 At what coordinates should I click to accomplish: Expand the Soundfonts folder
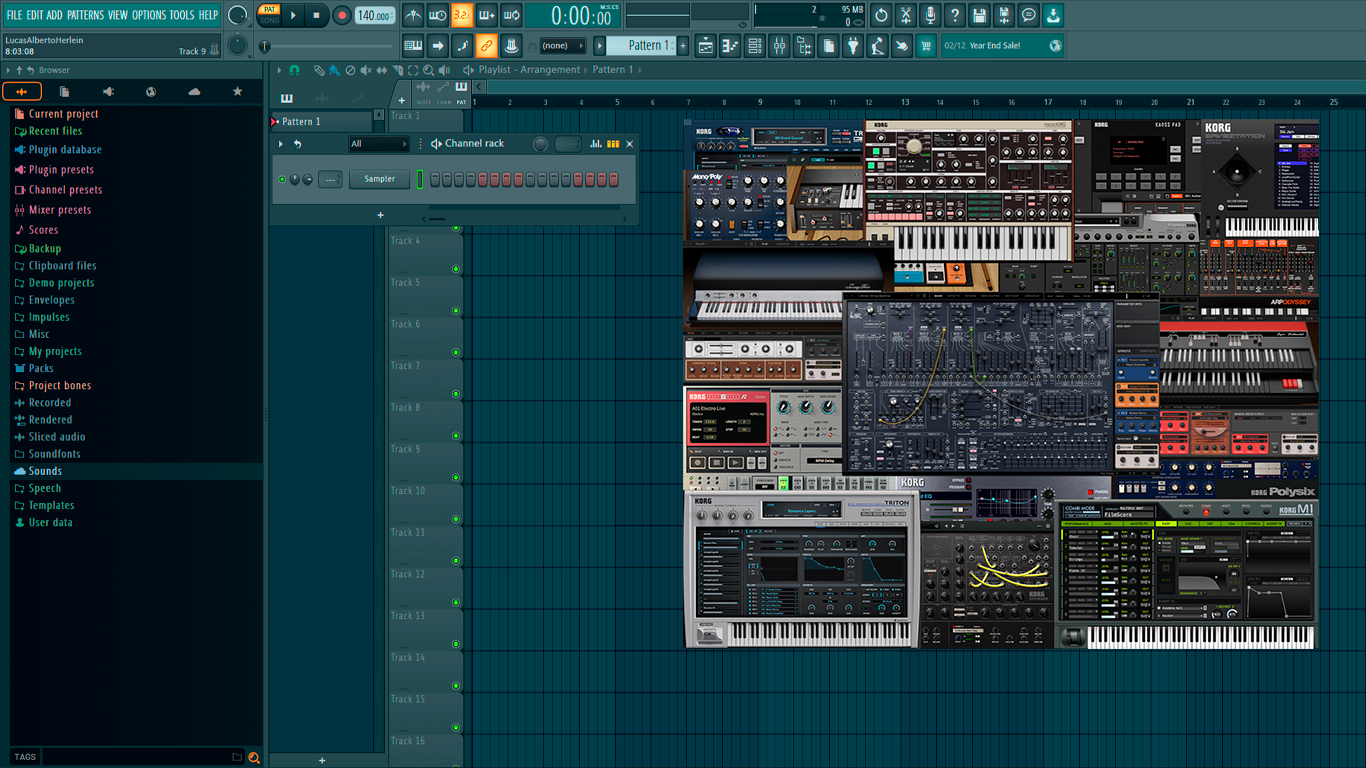pyautogui.click(x=47, y=454)
